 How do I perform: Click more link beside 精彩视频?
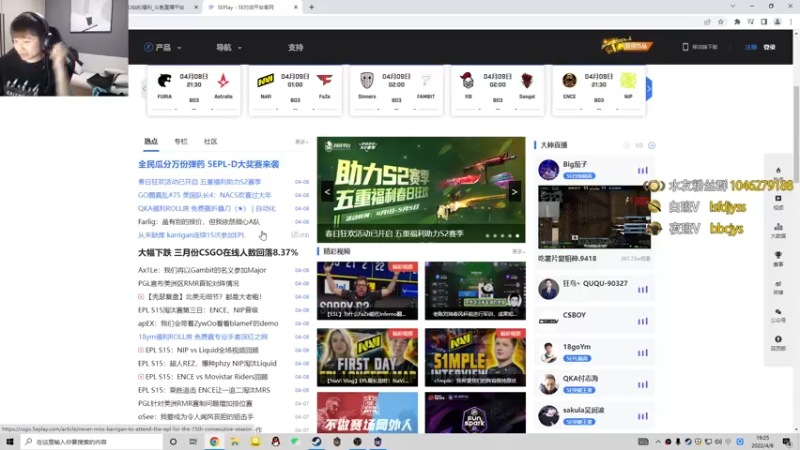(x=518, y=252)
